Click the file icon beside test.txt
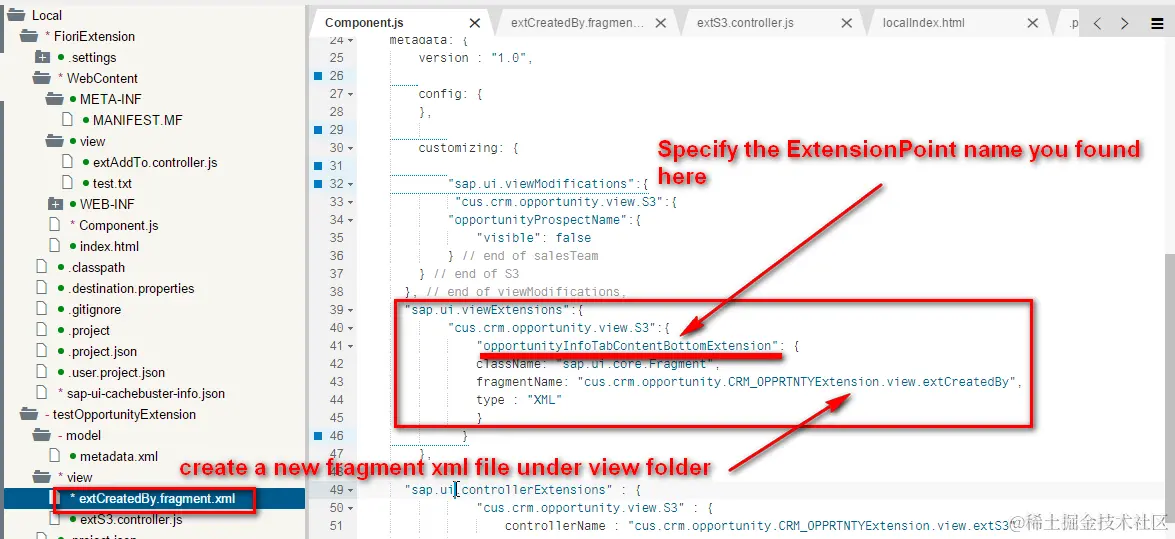The image size is (1175, 539). click(67, 183)
